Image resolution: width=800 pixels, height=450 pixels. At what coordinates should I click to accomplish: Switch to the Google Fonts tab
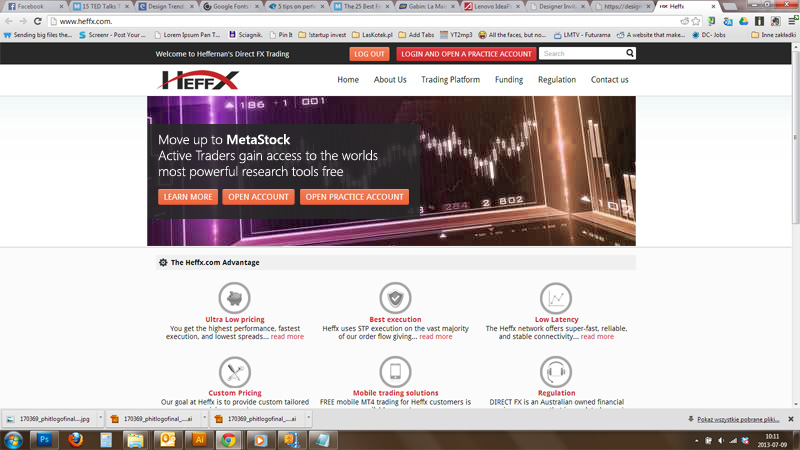coord(231,6)
